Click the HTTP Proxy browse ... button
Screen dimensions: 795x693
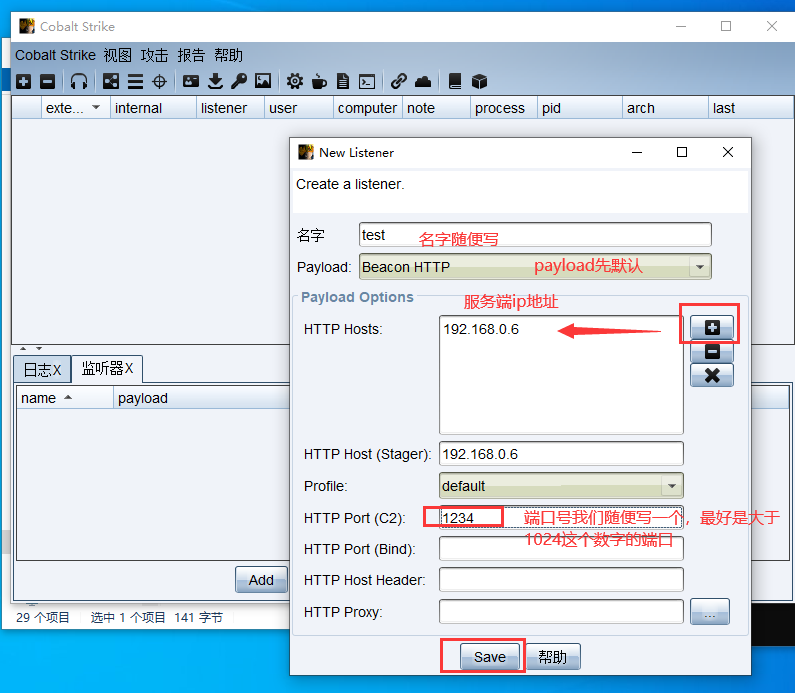710,612
